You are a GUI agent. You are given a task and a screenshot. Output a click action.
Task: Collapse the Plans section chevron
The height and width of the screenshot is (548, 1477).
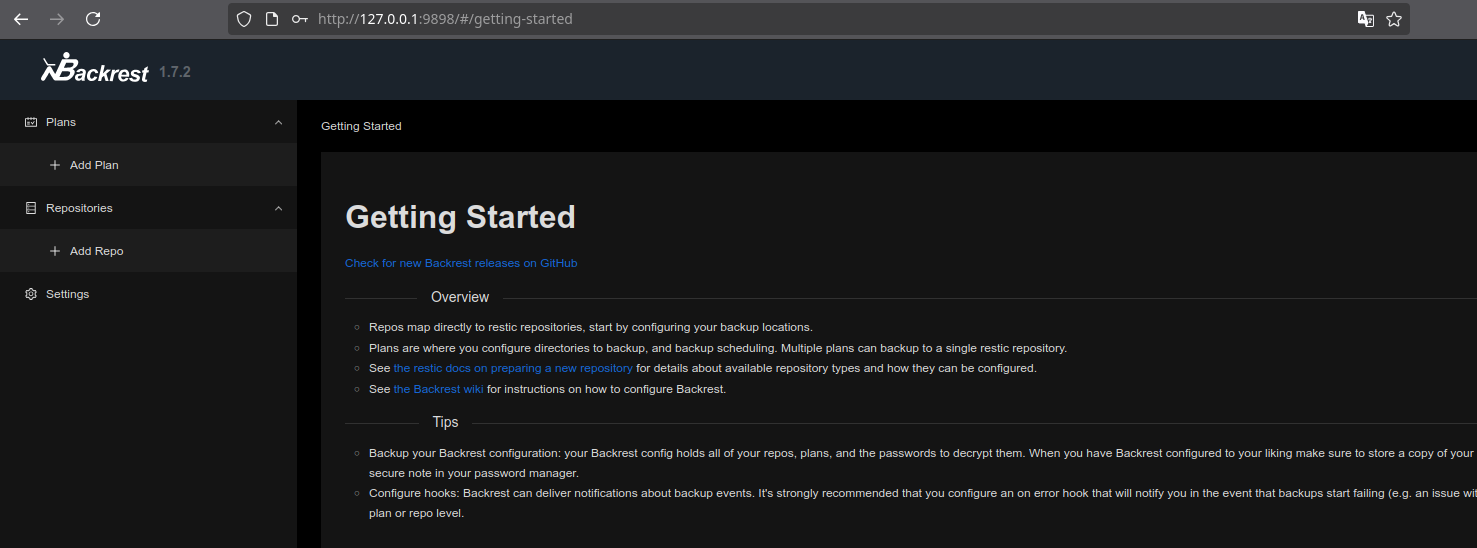(278, 122)
